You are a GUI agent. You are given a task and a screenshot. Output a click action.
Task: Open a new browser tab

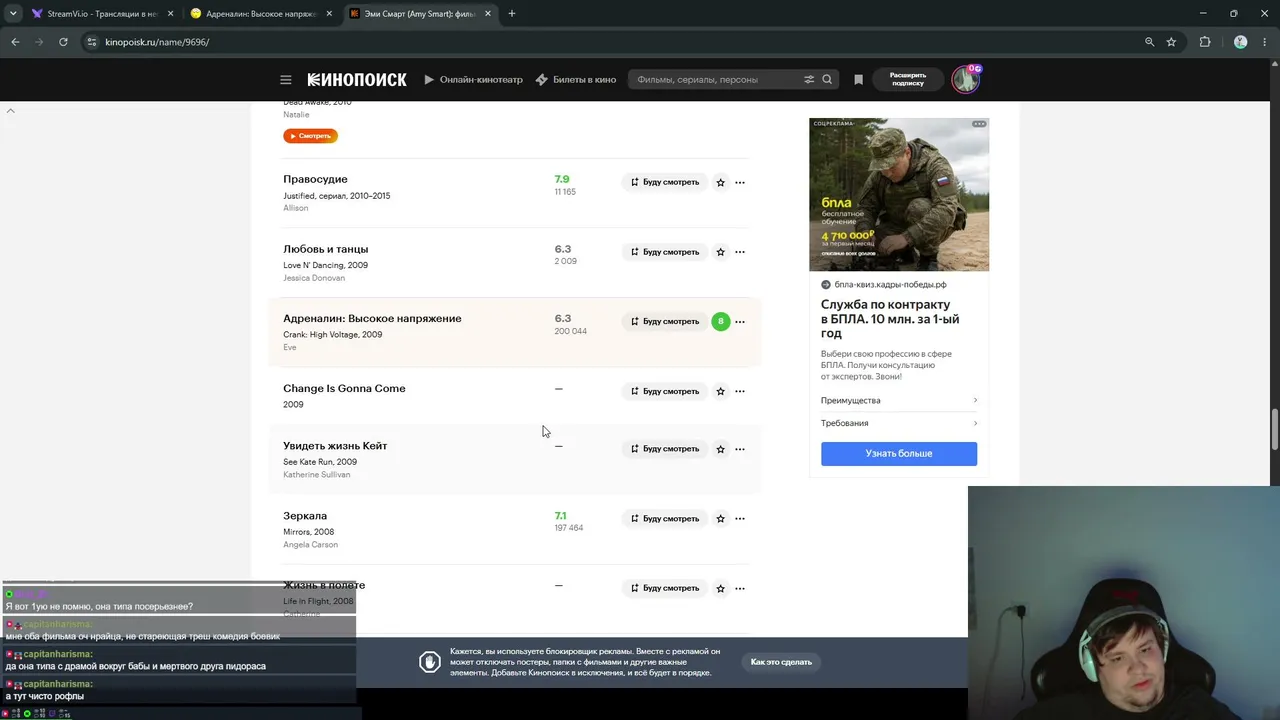pyautogui.click(x=511, y=14)
